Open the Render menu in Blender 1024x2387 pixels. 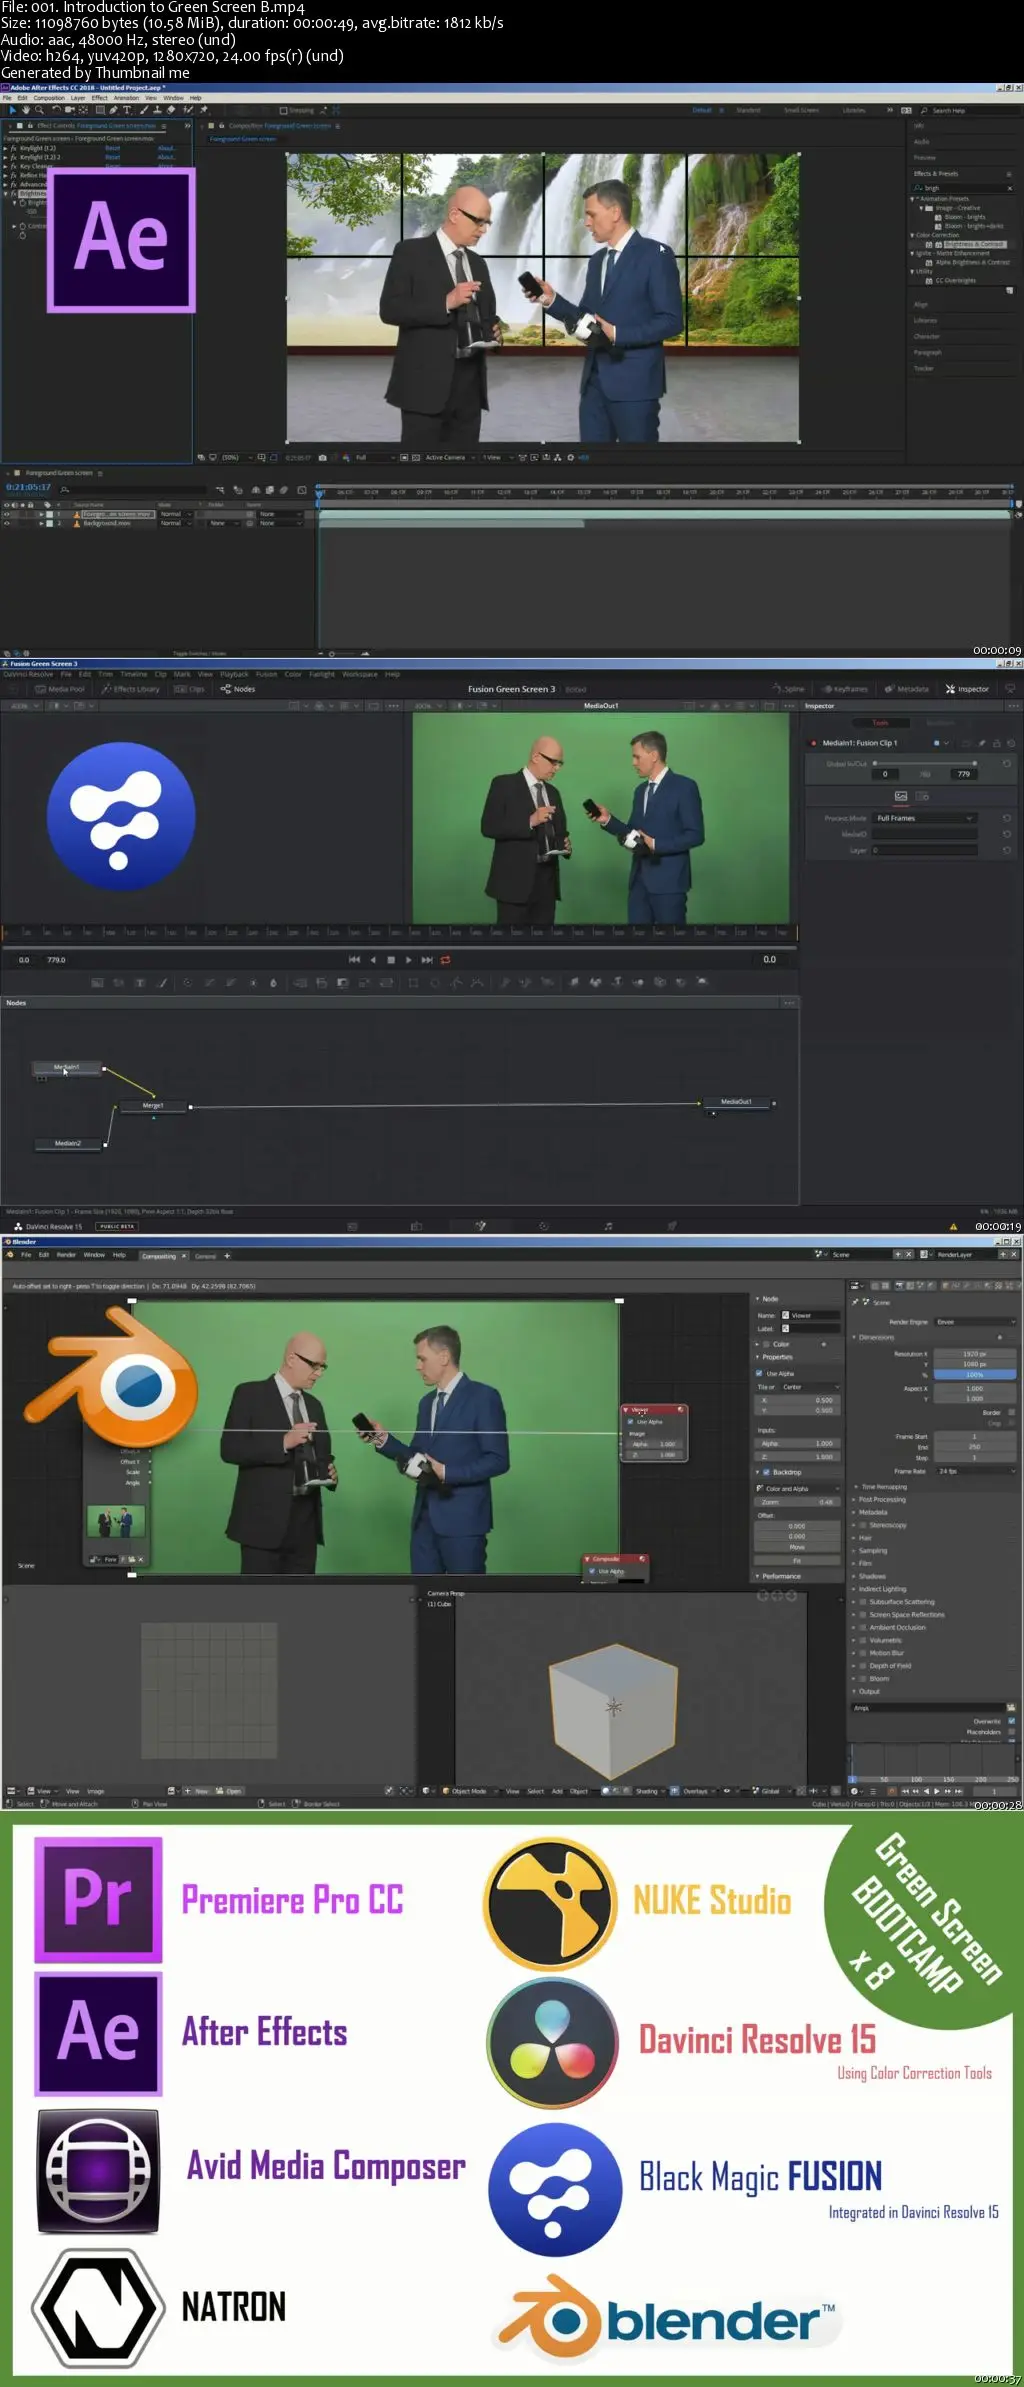click(x=66, y=1254)
